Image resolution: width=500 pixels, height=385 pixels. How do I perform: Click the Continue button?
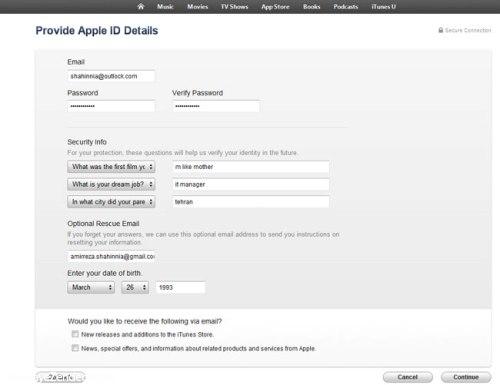pyautogui.click(x=466, y=377)
